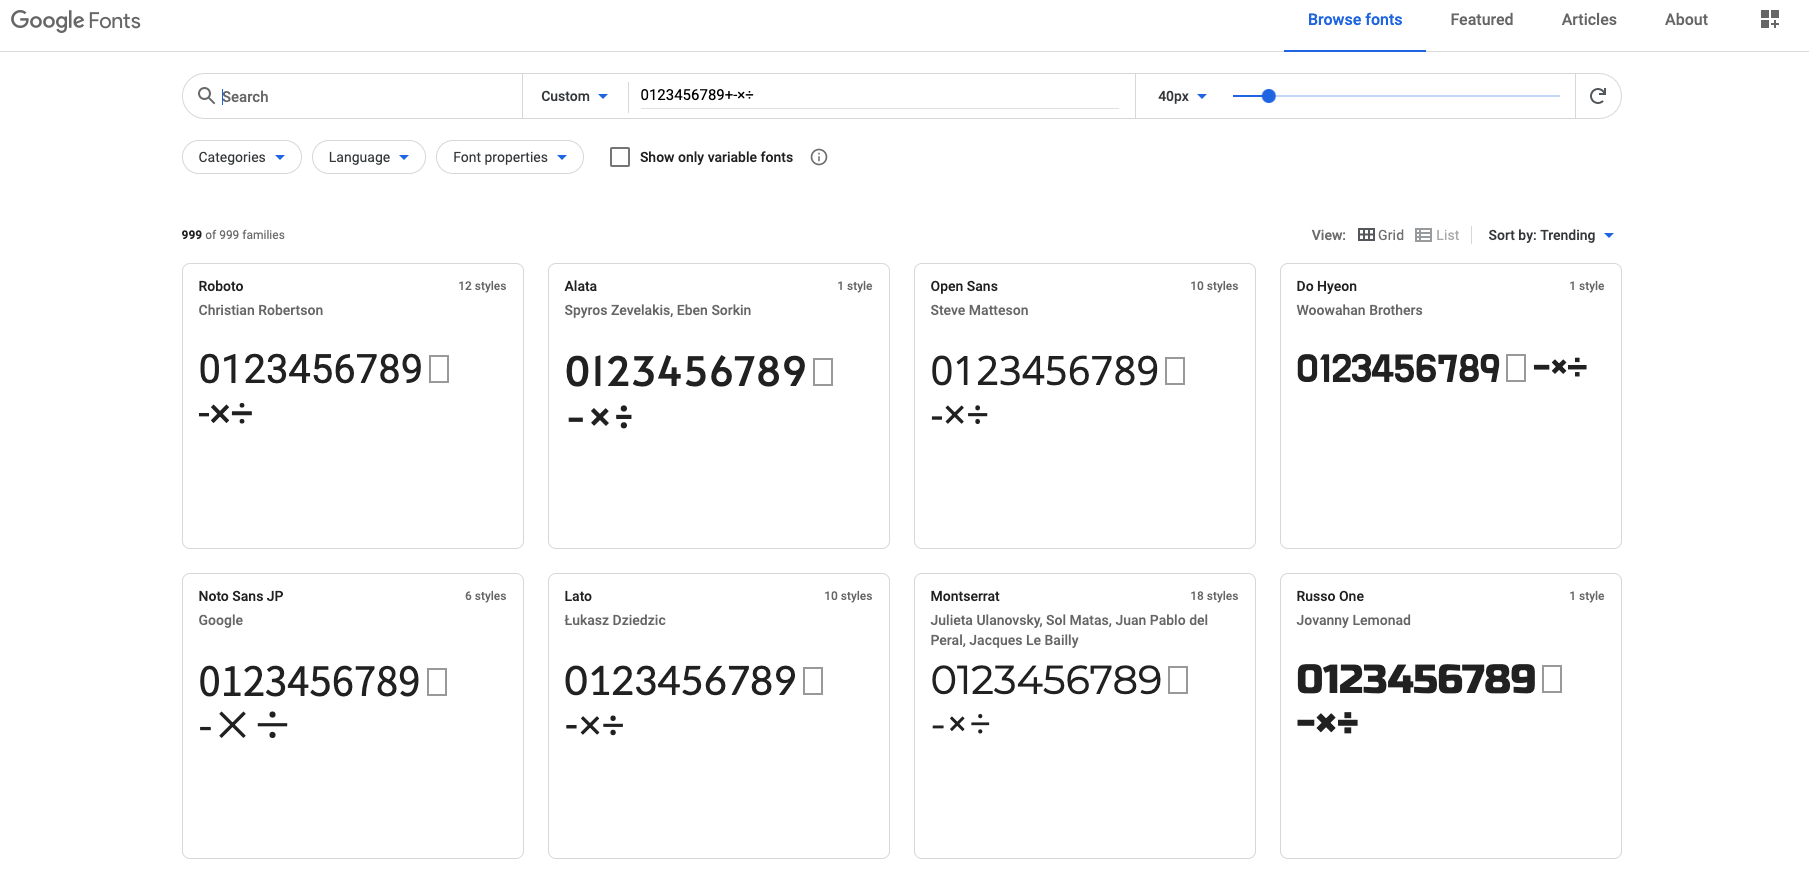Click the 10 styles label on Lato
Image resolution: width=1809 pixels, height=870 pixels.
(x=848, y=596)
